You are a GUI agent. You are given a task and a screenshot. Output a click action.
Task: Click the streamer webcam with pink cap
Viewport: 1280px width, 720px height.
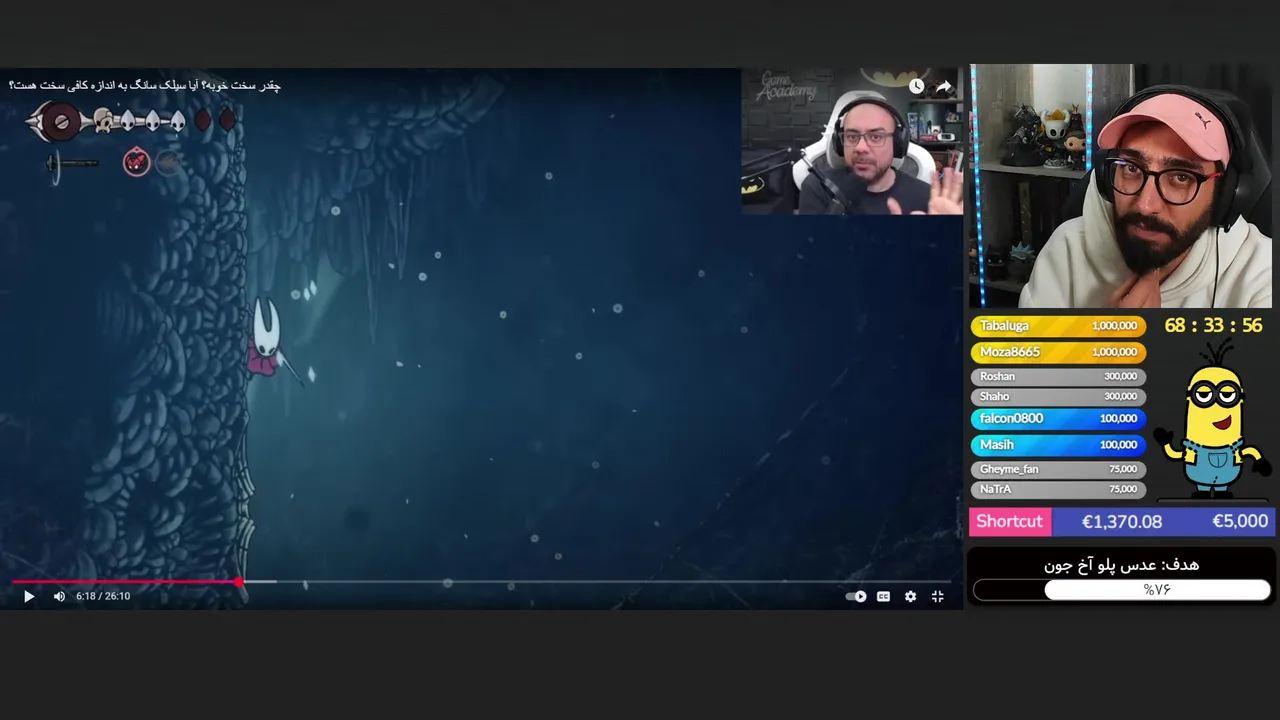click(x=1121, y=186)
